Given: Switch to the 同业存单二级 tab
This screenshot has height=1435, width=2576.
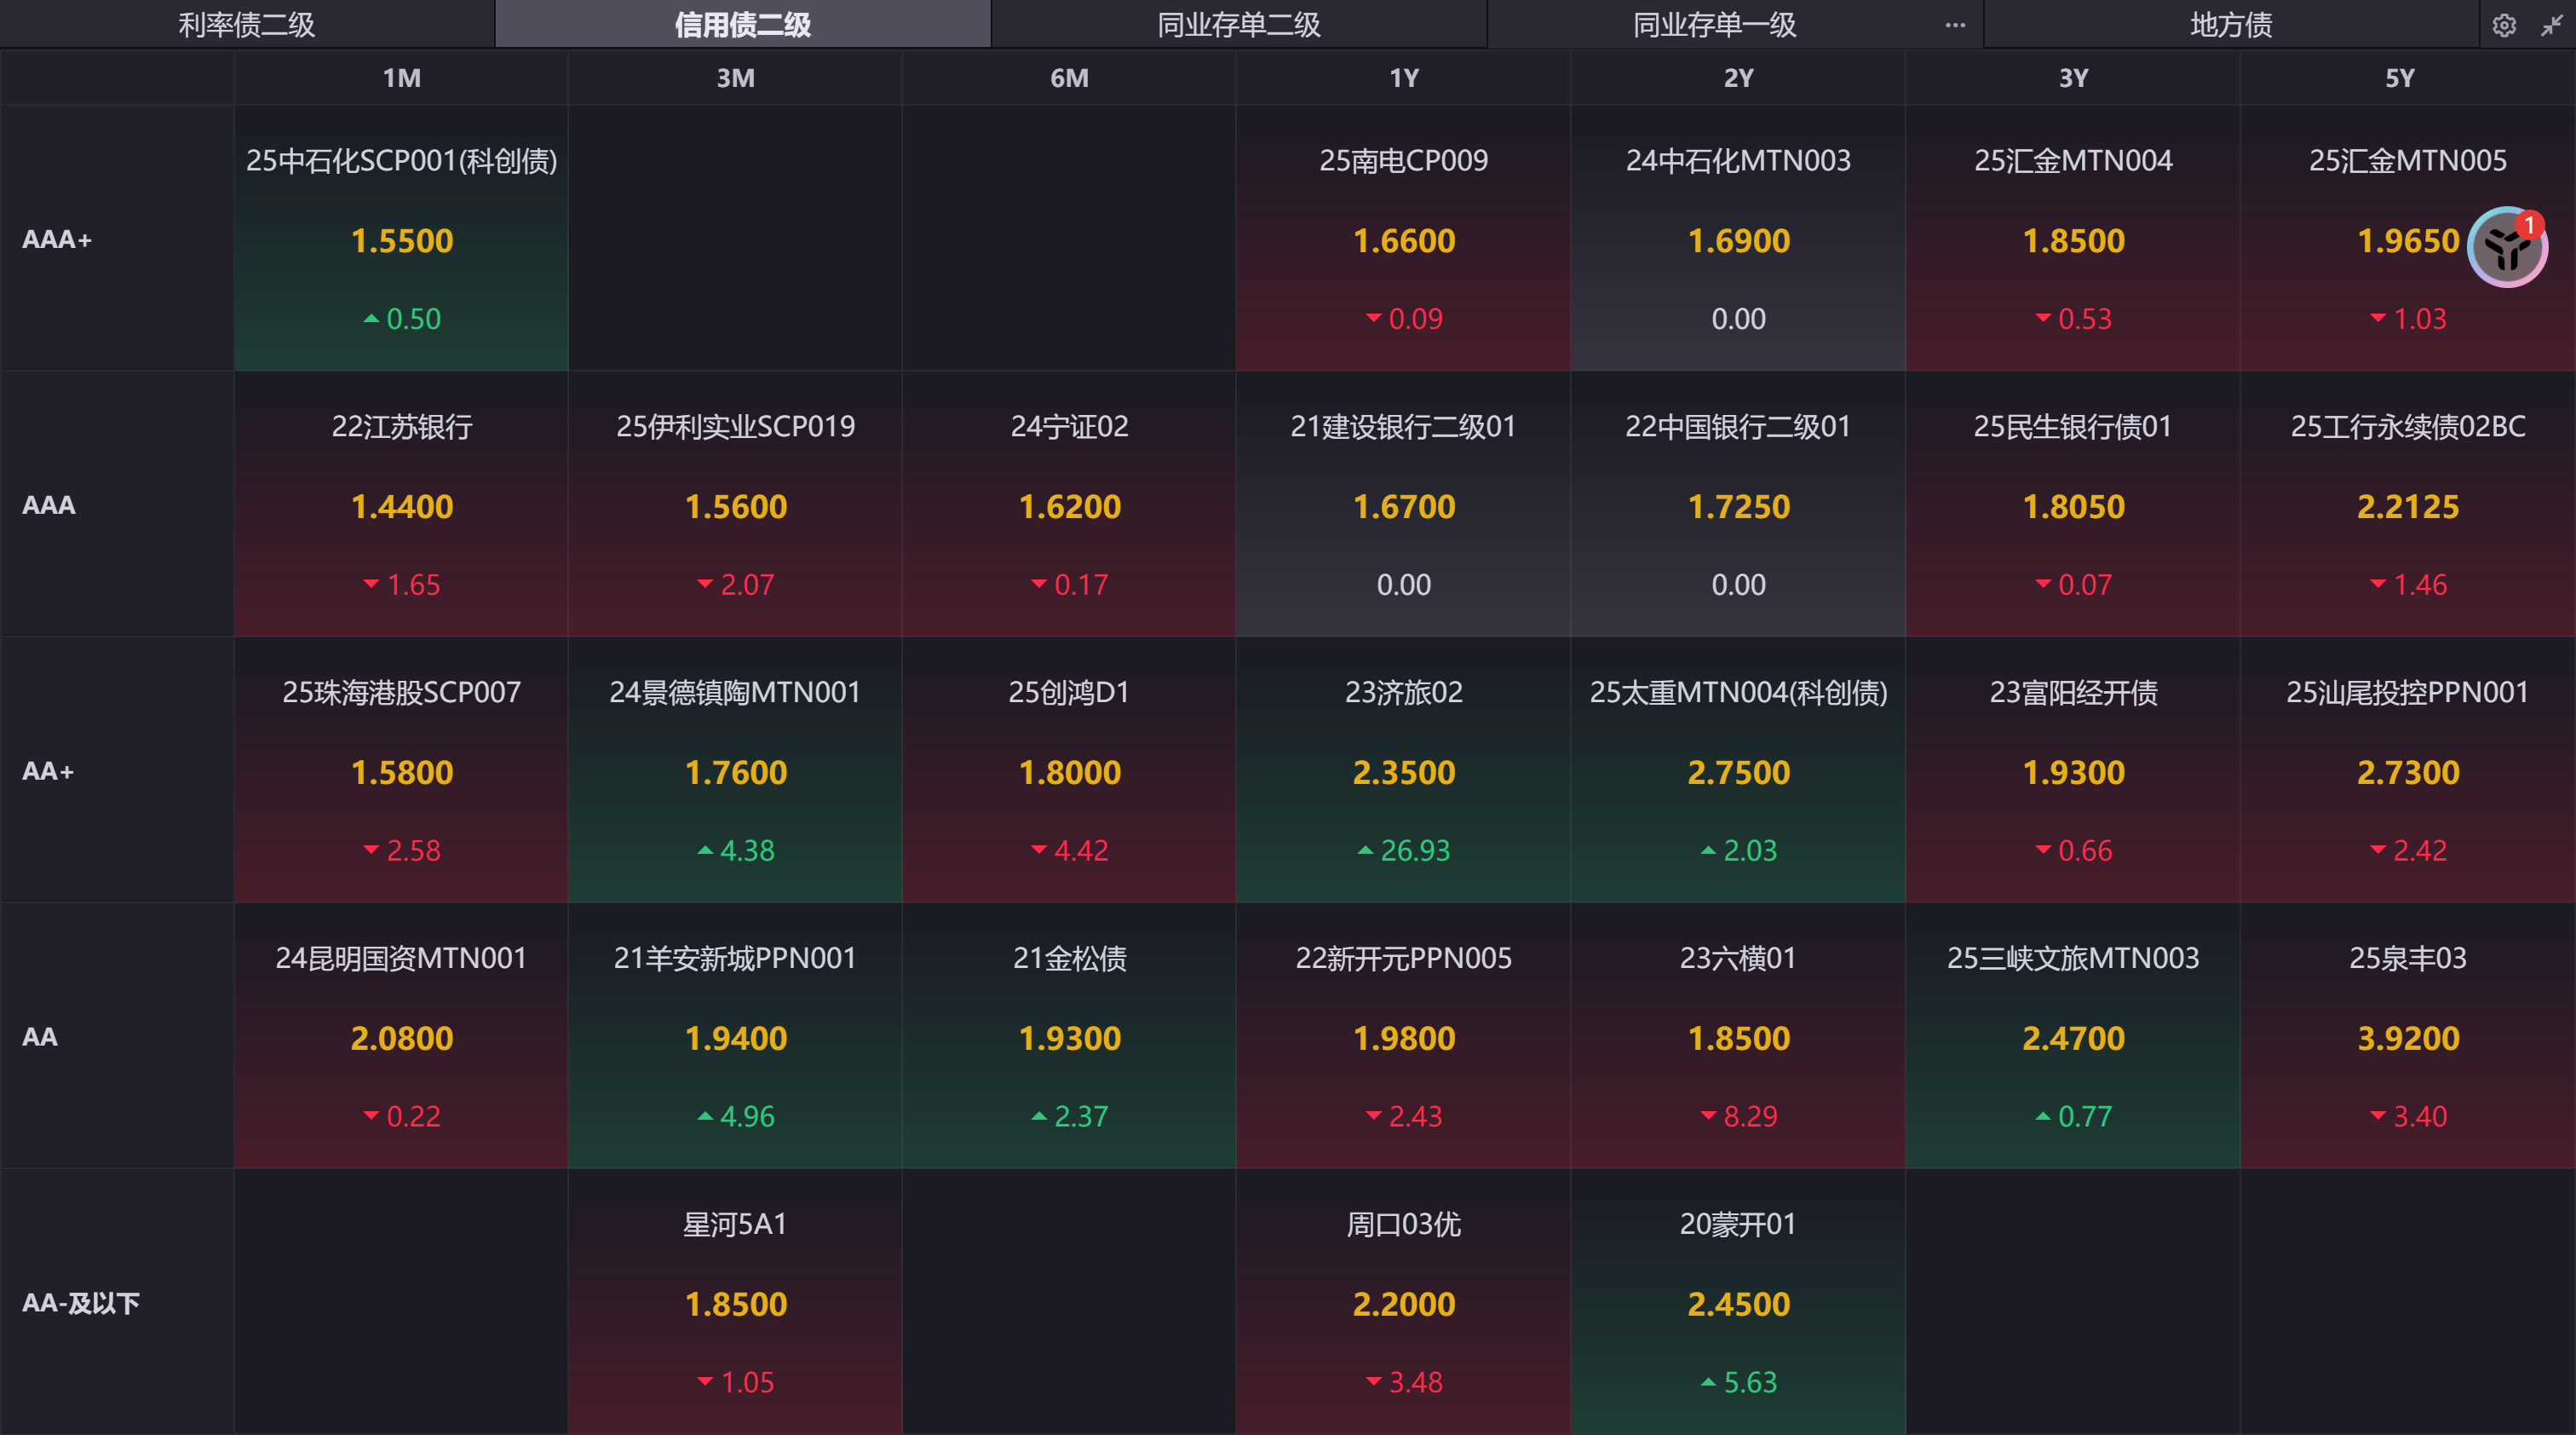Looking at the screenshot, I should [1238, 25].
